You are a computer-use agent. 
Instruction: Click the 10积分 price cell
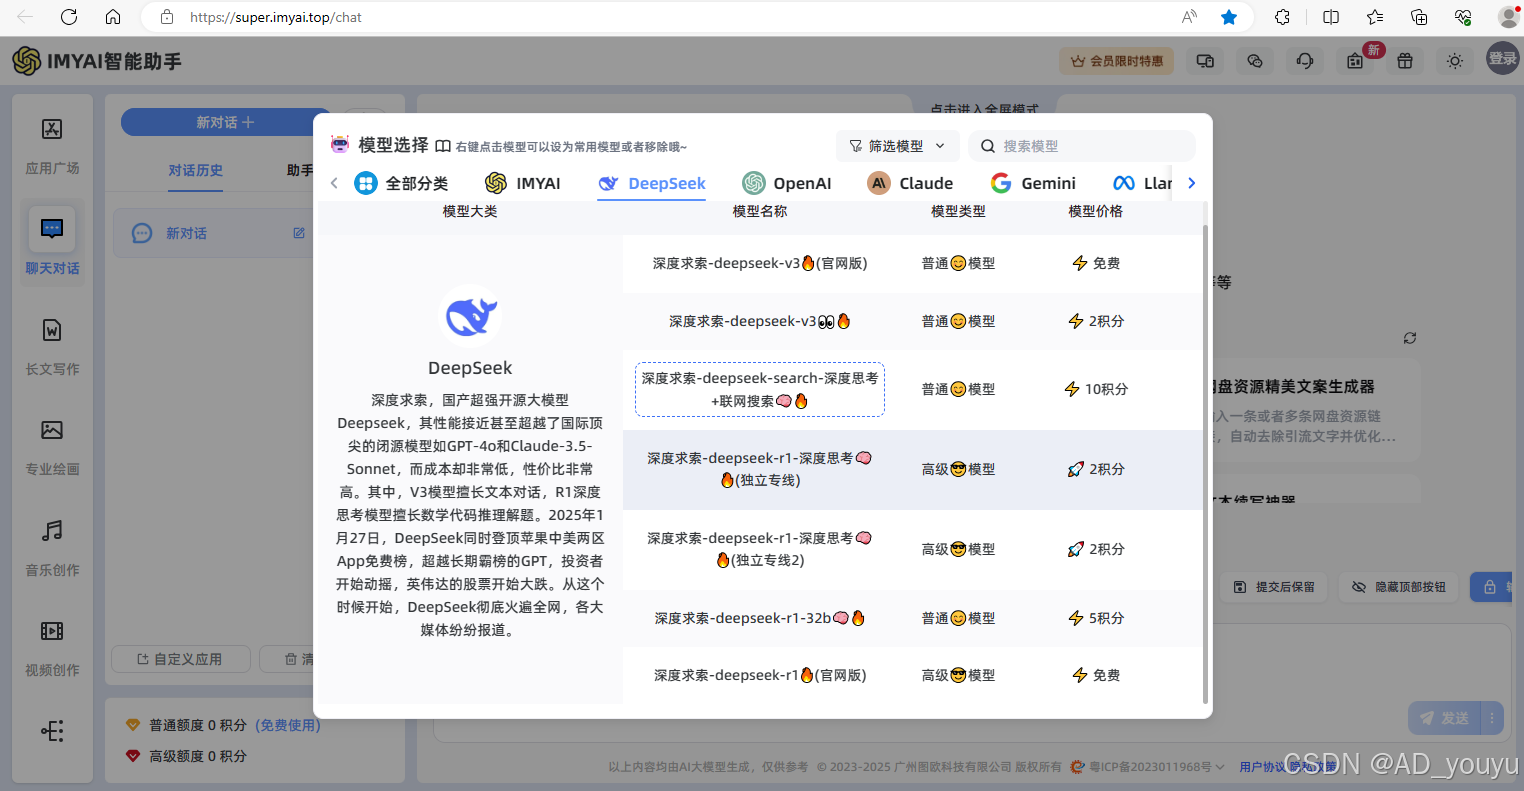1096,389
